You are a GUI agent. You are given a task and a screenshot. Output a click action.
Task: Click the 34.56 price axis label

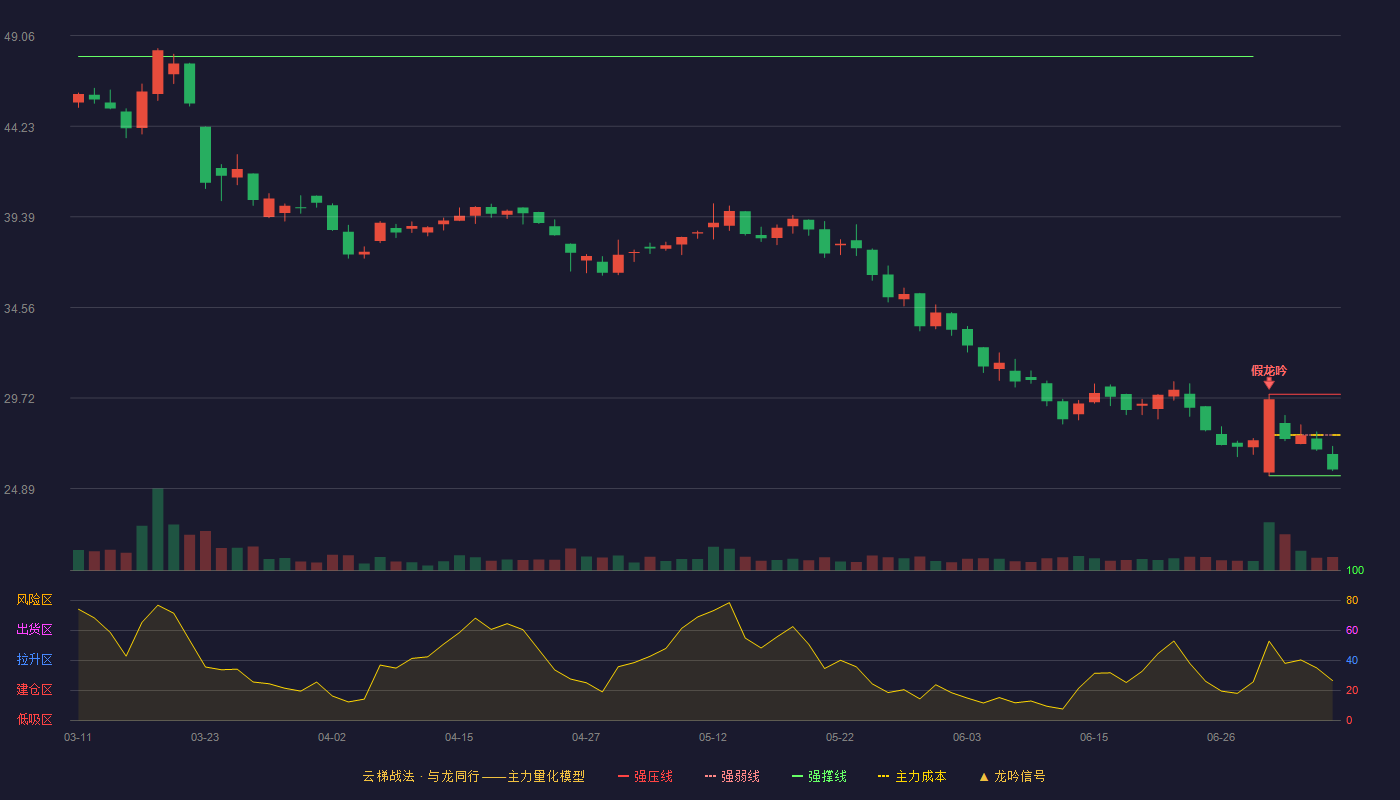[x=19, y=308]
